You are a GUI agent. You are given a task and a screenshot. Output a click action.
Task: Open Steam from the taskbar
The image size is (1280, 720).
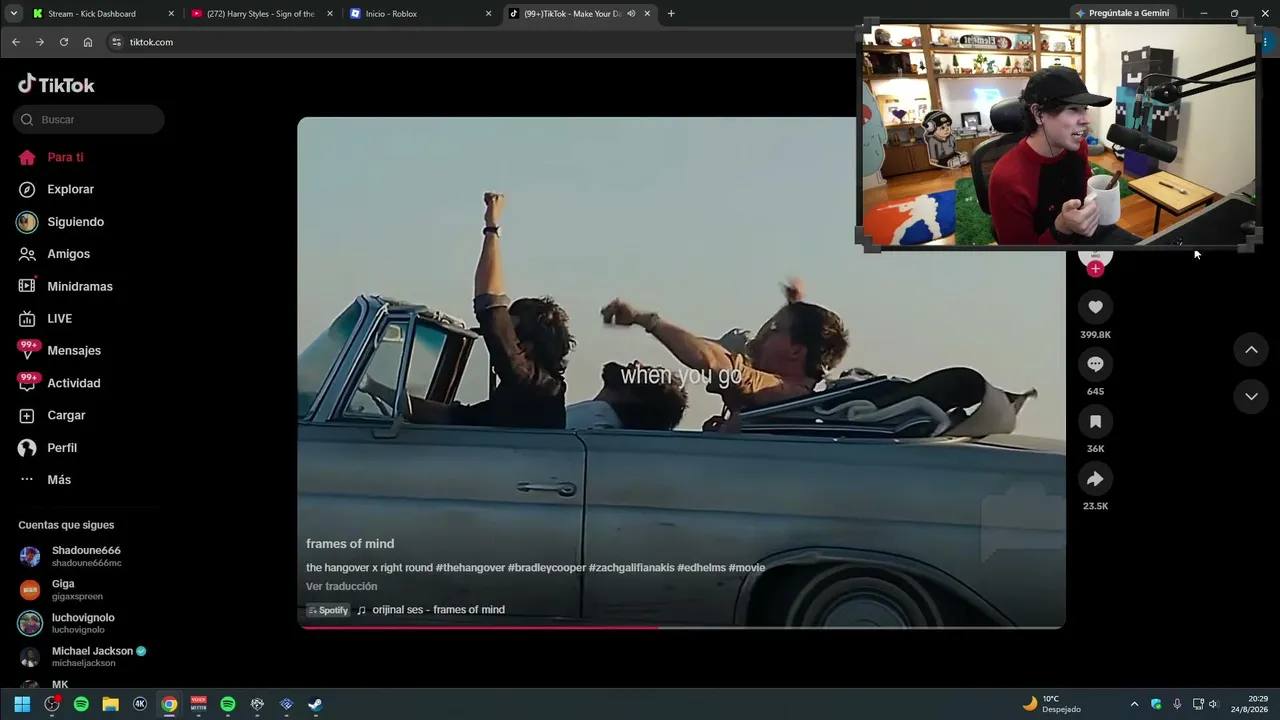pyautogui.click(x=315, y=704)
